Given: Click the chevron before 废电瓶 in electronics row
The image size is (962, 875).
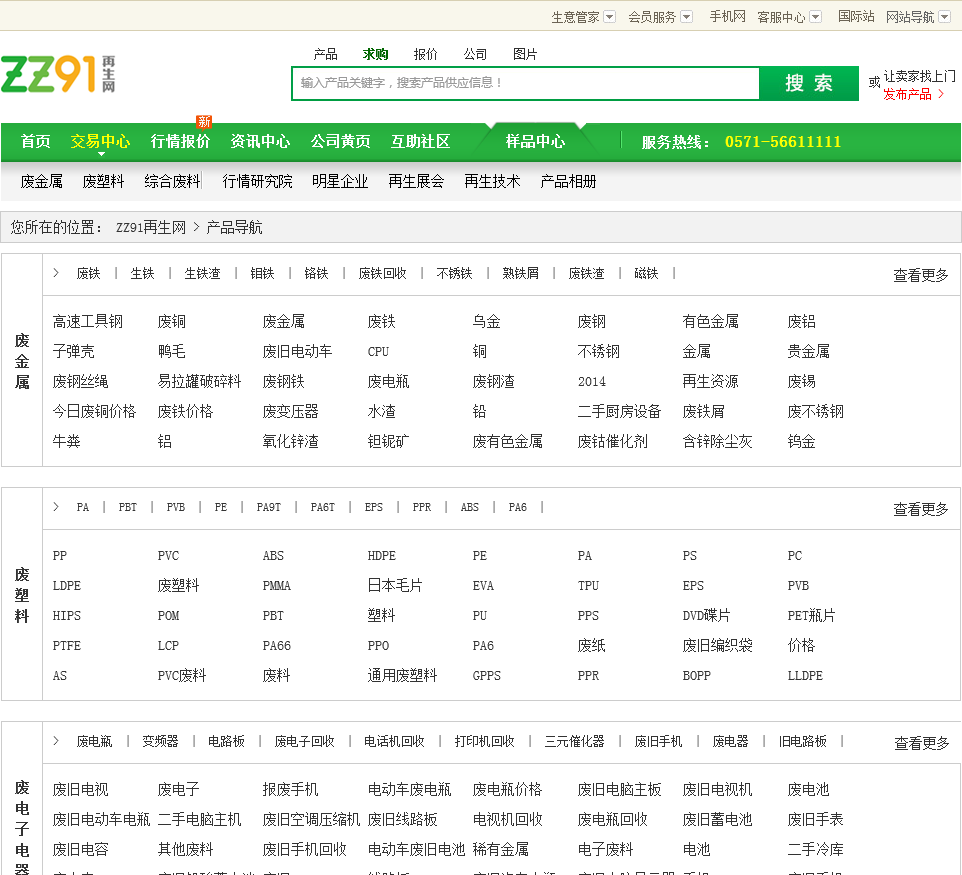Looking at the screenshot, I should 56,741.
